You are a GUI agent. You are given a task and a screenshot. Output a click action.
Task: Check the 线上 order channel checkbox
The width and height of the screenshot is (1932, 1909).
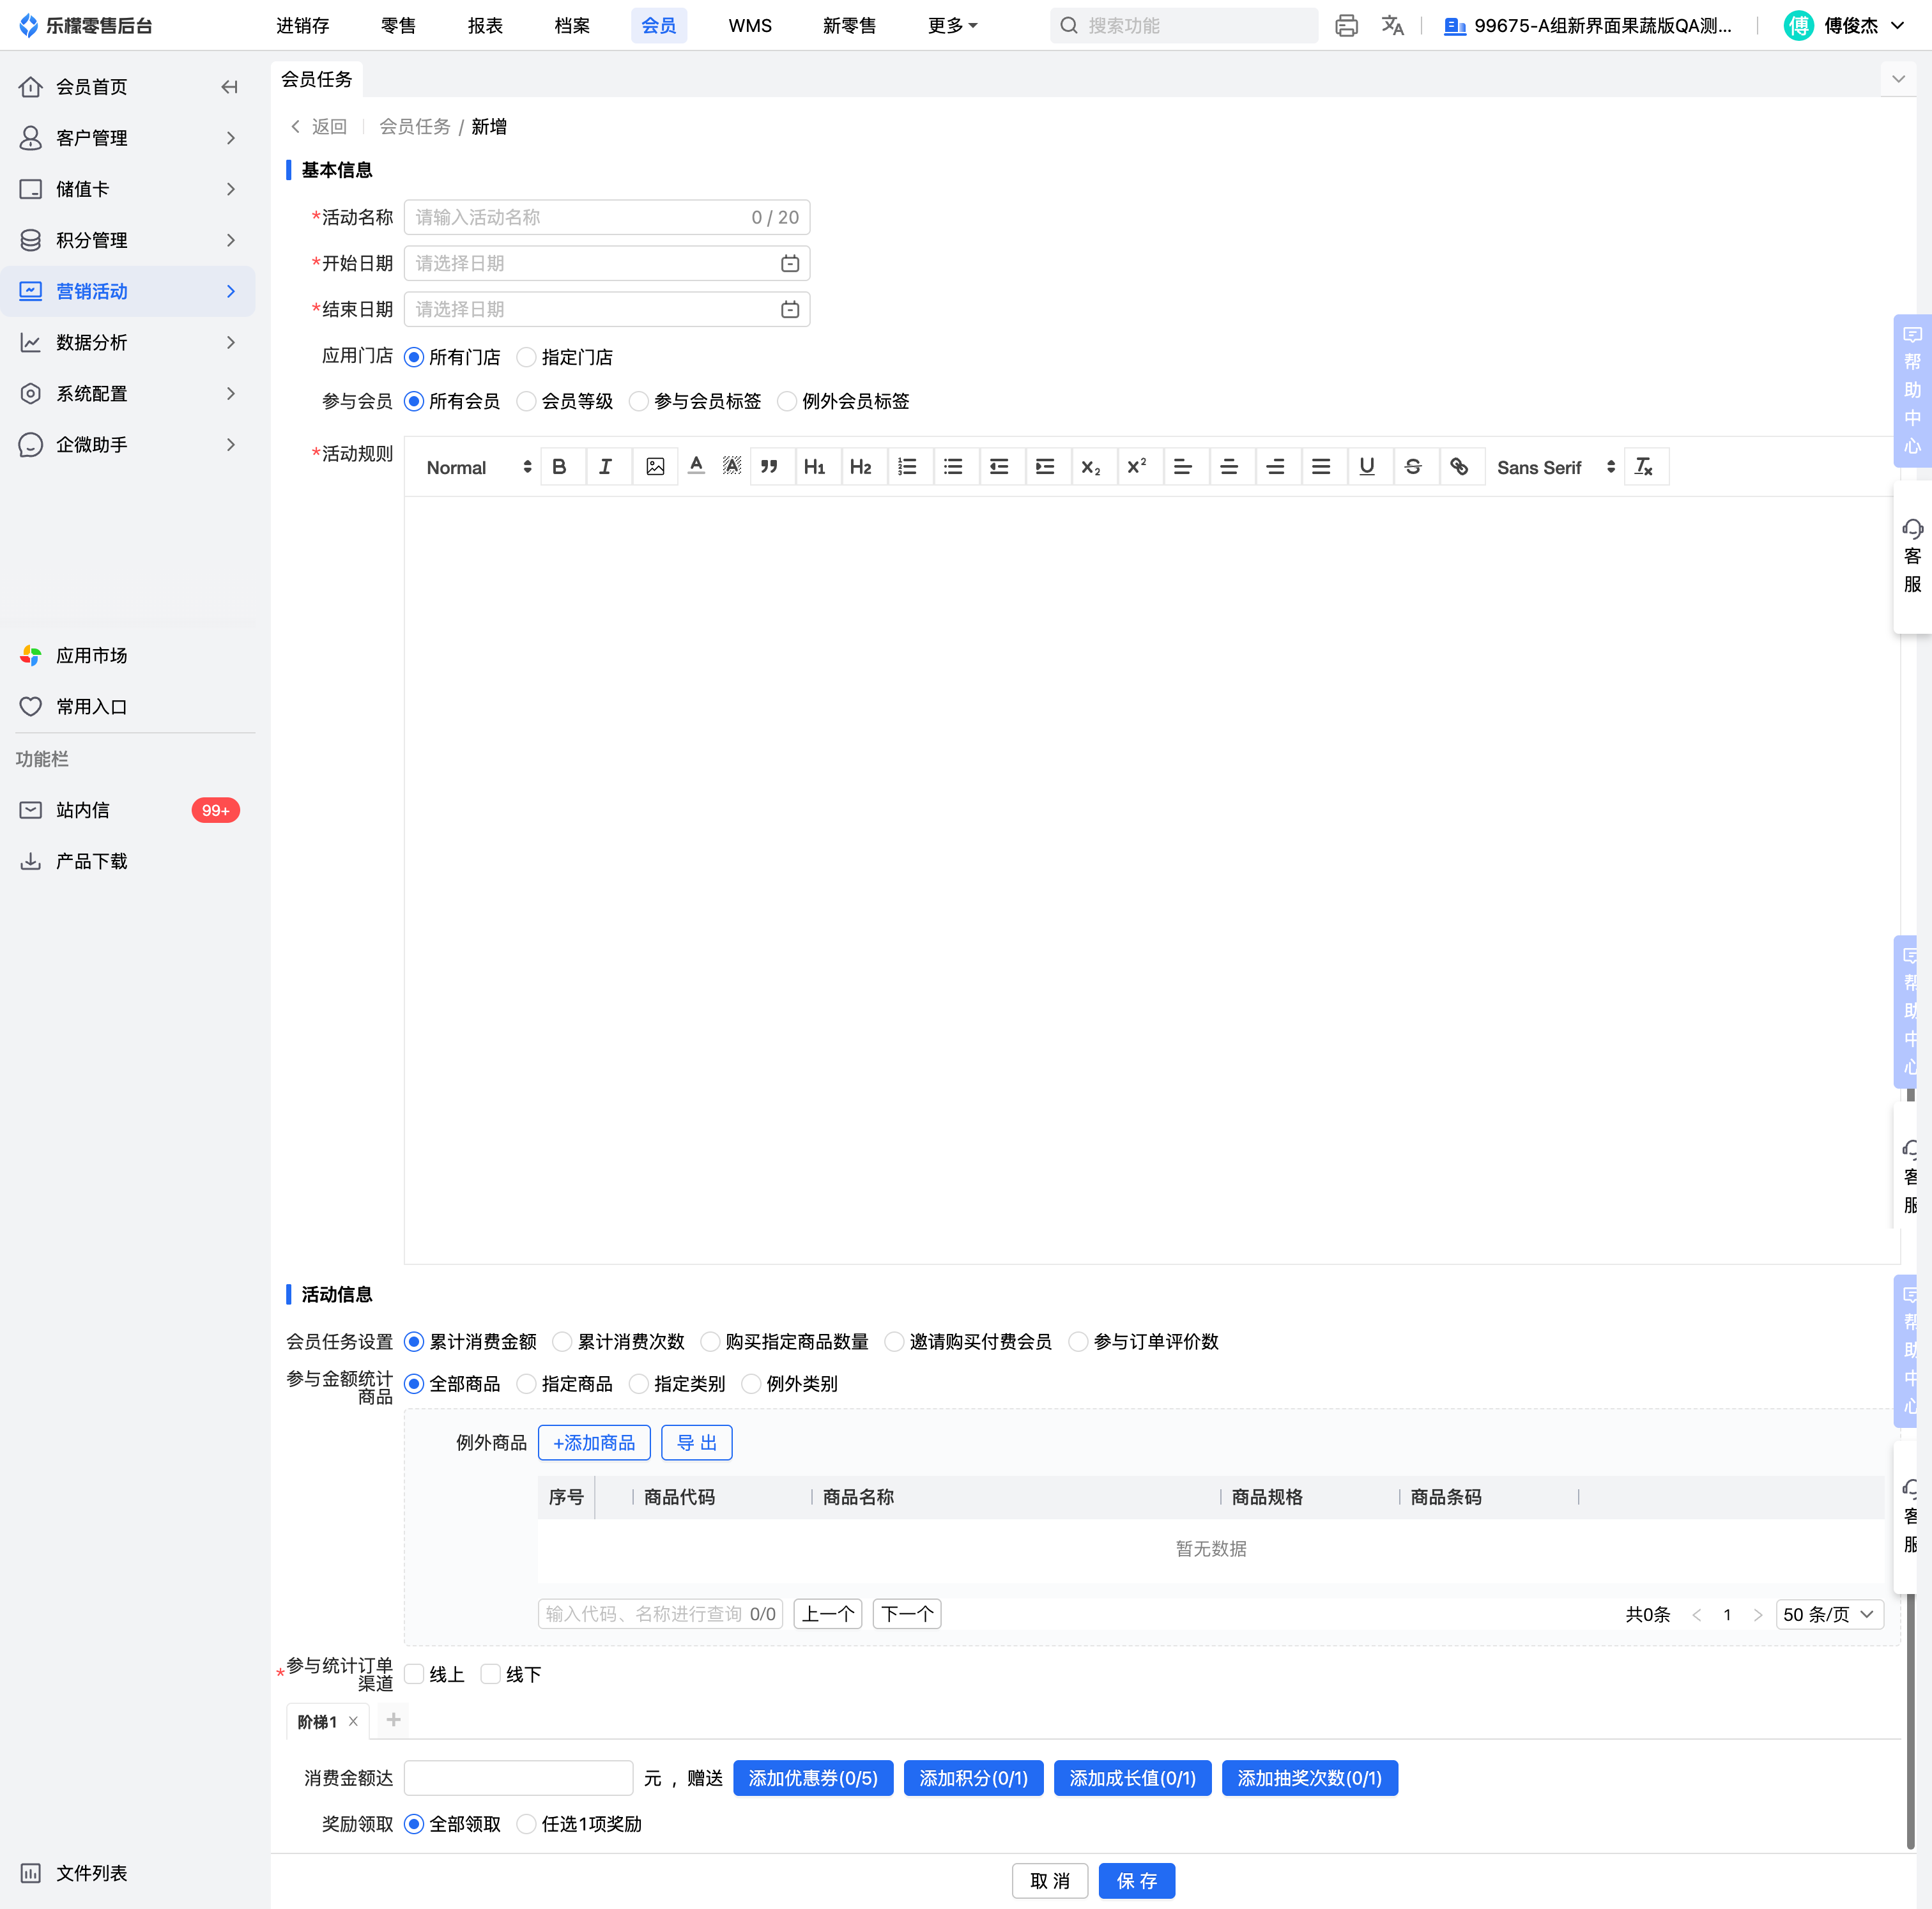tap(415, 1674)
